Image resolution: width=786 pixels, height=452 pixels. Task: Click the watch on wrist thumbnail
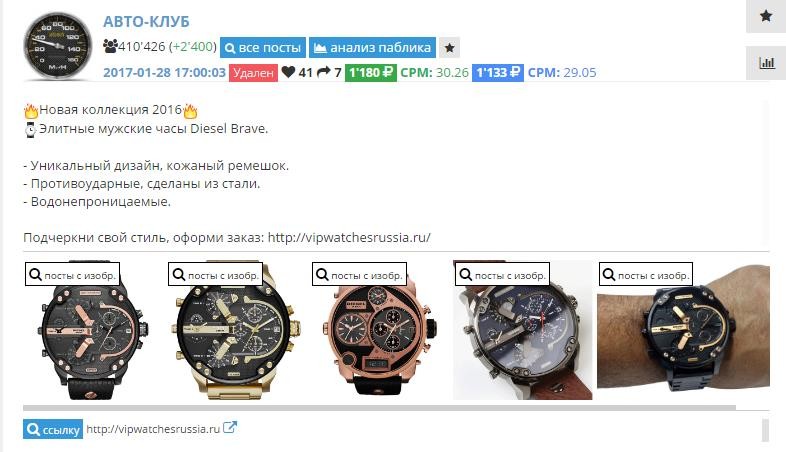coord(683,333)
